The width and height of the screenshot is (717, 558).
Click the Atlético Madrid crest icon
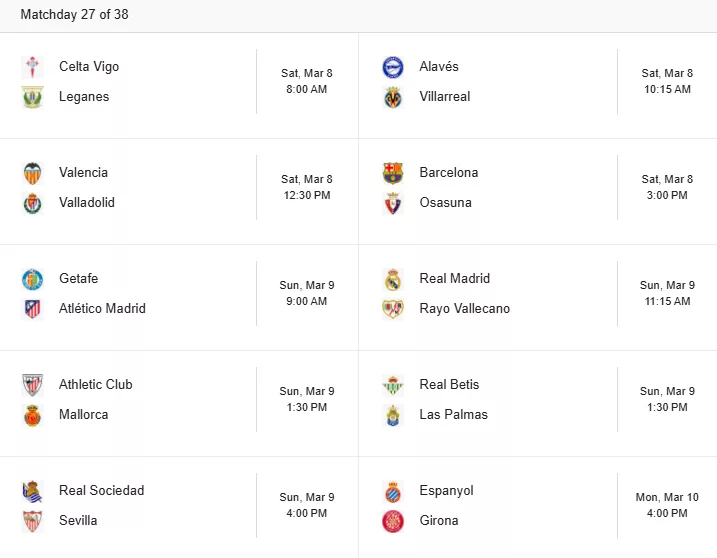(32, 309)
